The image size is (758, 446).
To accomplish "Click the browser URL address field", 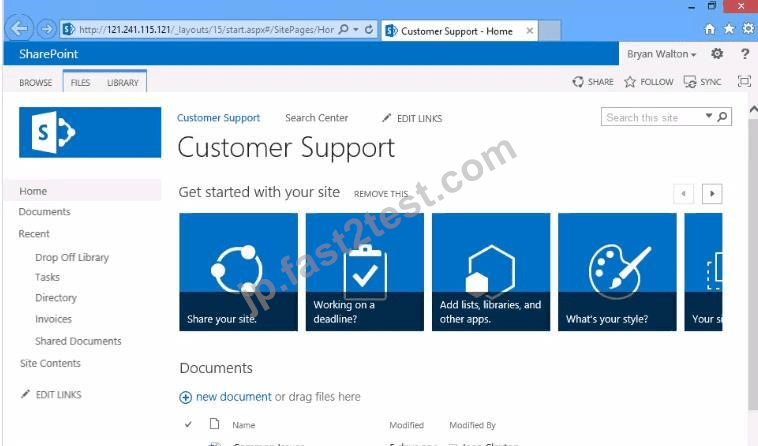I will [206, 29].
